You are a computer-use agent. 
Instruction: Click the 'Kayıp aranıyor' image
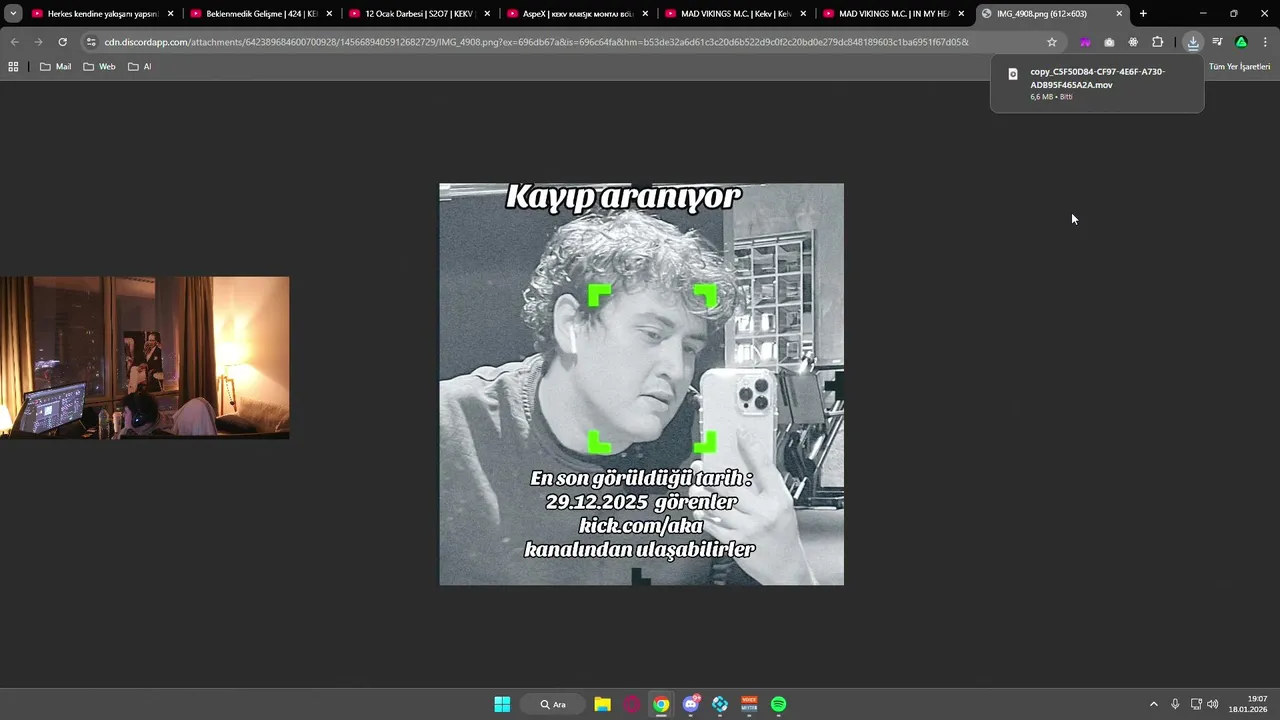click(641, 384)
